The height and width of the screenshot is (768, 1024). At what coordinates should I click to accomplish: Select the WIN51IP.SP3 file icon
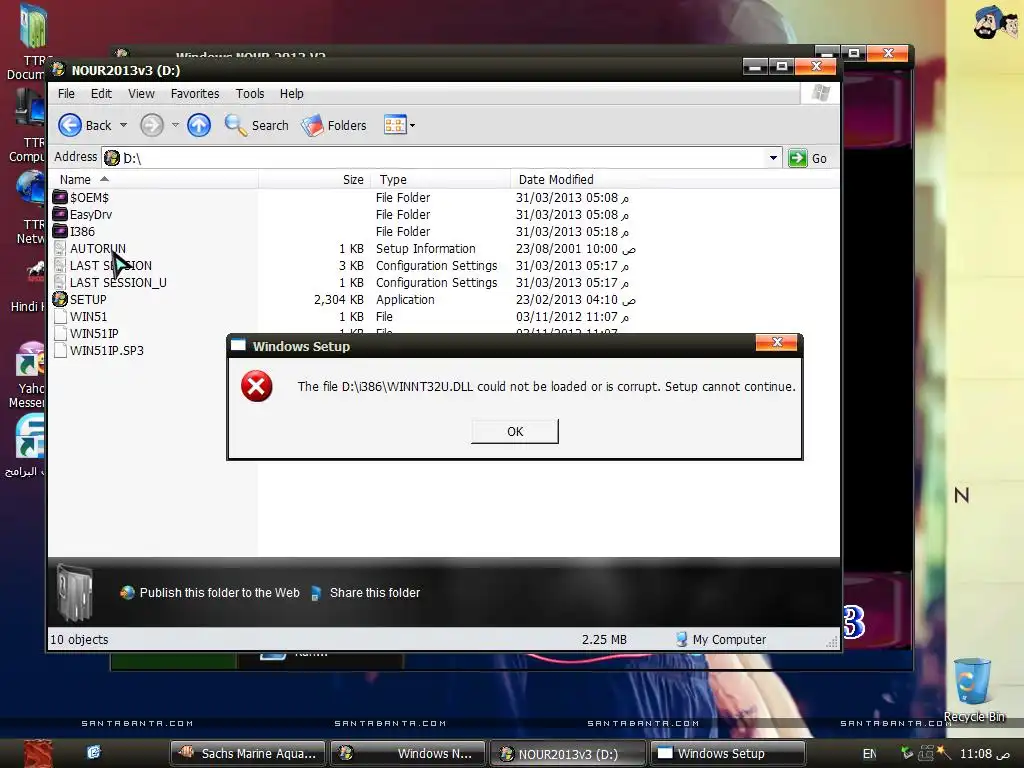(60, 350)
